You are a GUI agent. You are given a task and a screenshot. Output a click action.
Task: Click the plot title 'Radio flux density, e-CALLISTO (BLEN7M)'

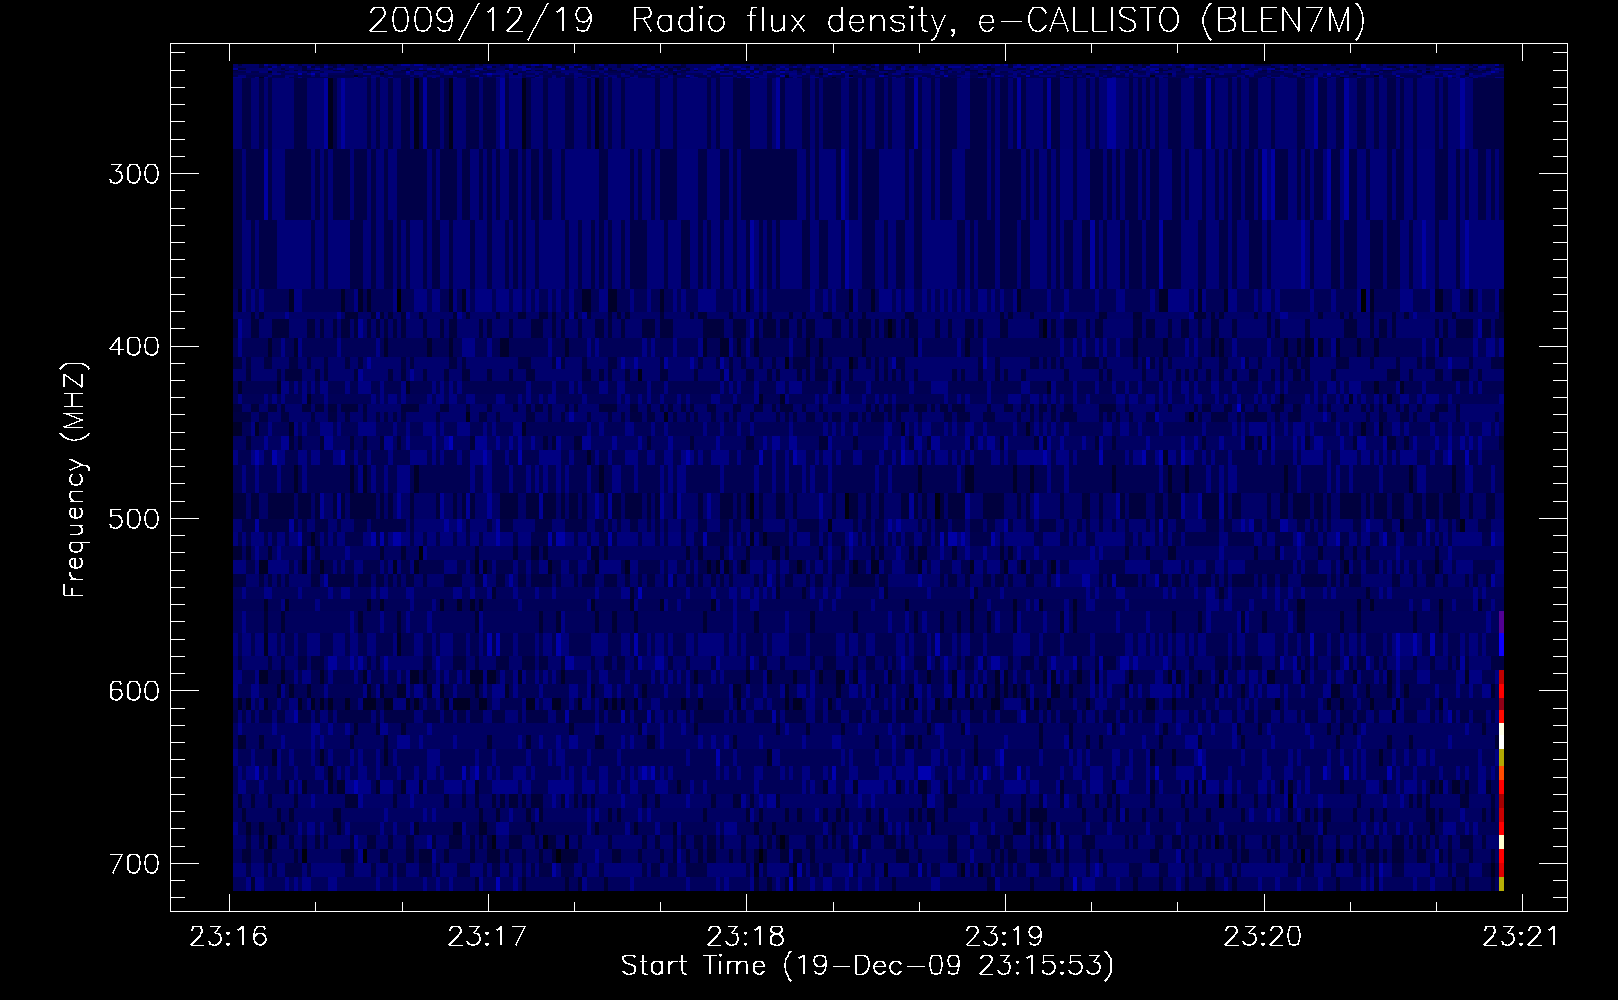point(999,21)
